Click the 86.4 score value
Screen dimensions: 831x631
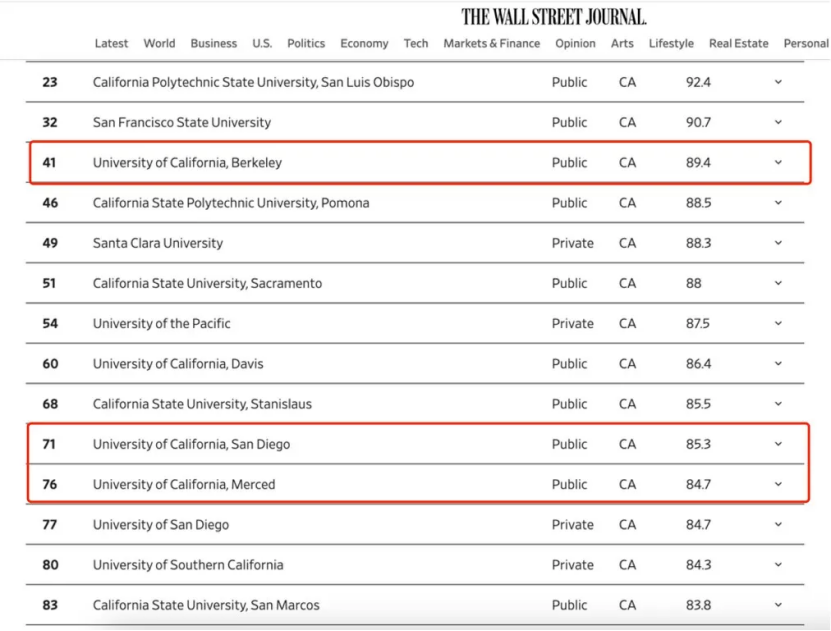(698, 365)
